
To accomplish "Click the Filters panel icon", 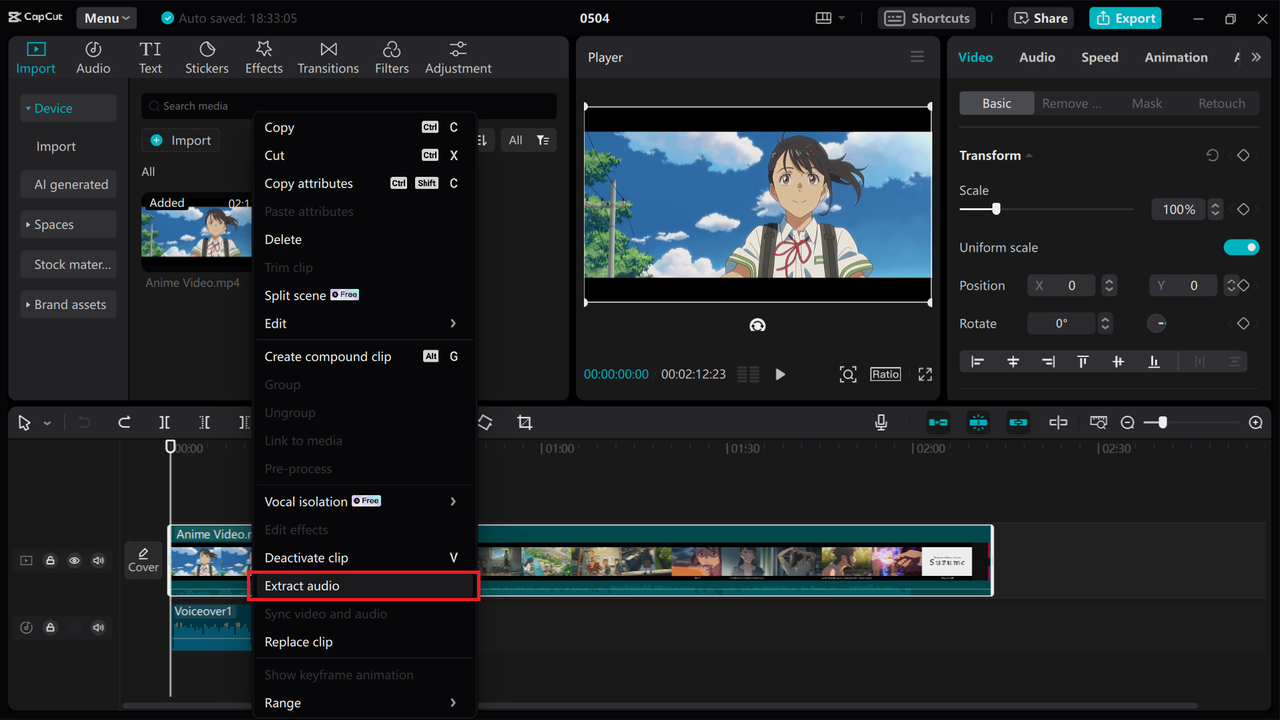I will (x=391, y=56).
